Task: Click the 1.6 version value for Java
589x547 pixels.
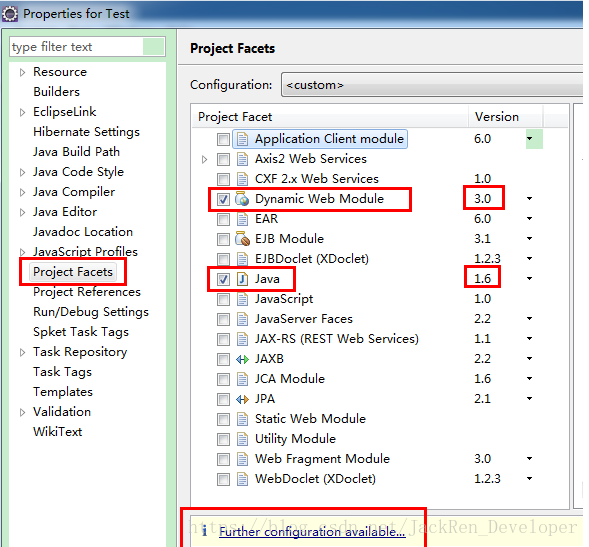Action: point(483,278)
